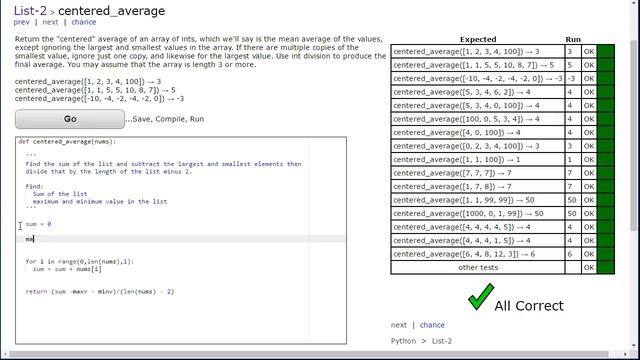This screenshot has width=640, height=360.
Task: Select the return statement code line
Action: pyautogui.click(x=100, y=291)
